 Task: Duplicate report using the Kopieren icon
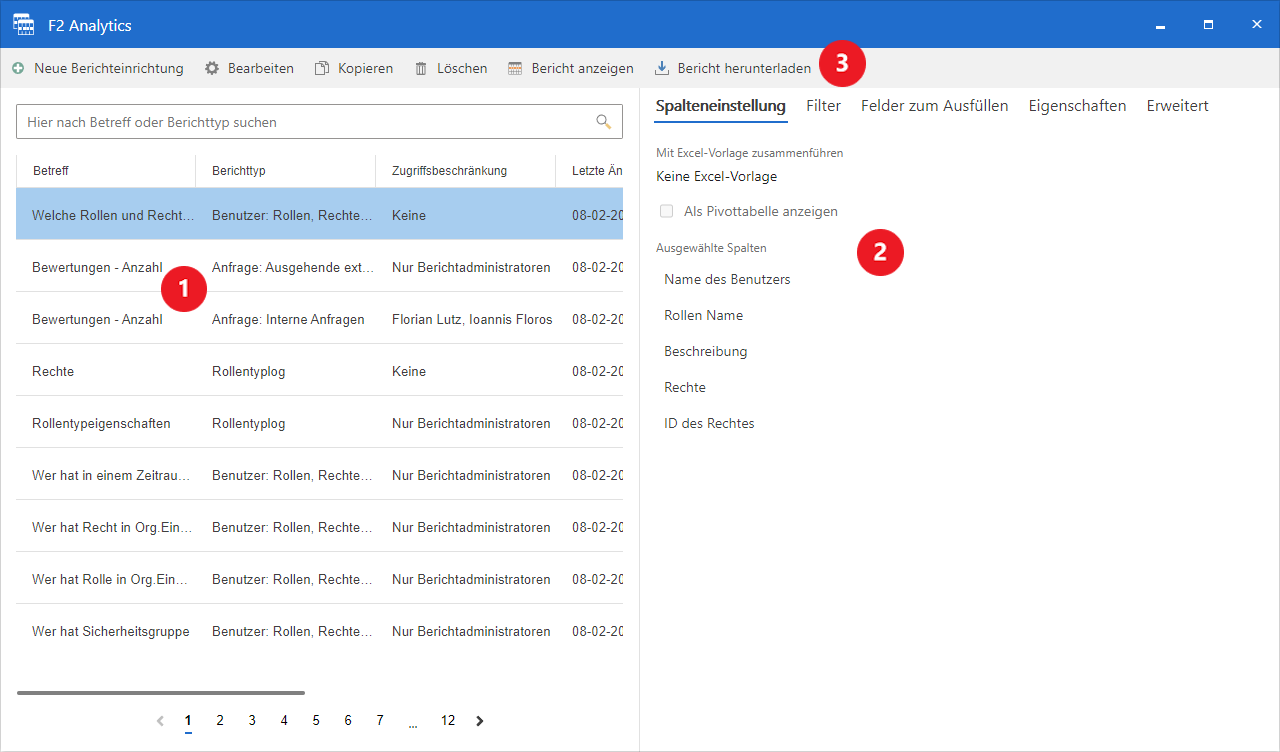[x=322, y=68]
